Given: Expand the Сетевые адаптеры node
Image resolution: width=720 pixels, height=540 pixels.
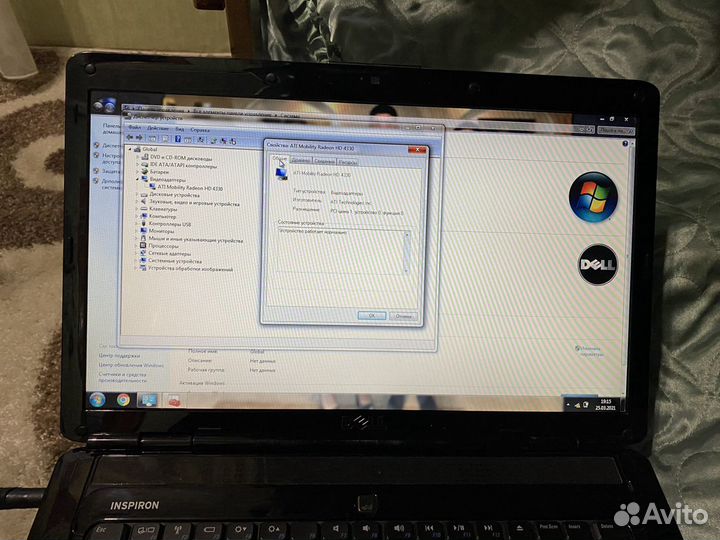Looking at the screenshot, I should click(x=136, y=253).
